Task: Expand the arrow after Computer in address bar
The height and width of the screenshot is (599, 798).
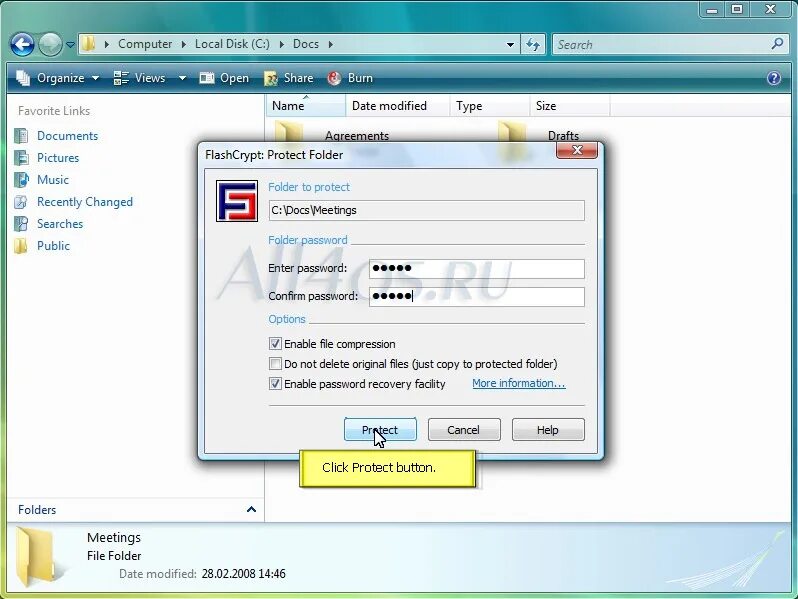Action: 184,44
